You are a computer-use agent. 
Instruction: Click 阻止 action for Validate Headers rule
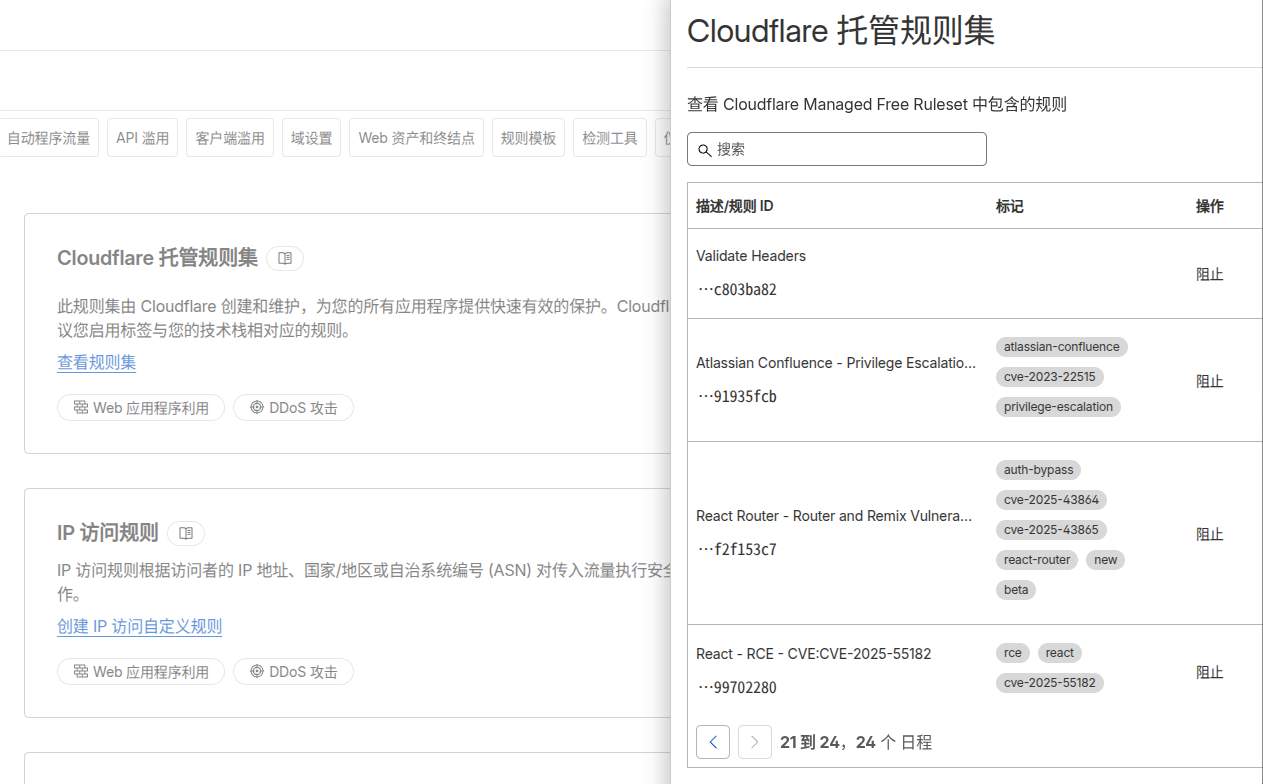pyautogui.click(x=1209, y=274)
